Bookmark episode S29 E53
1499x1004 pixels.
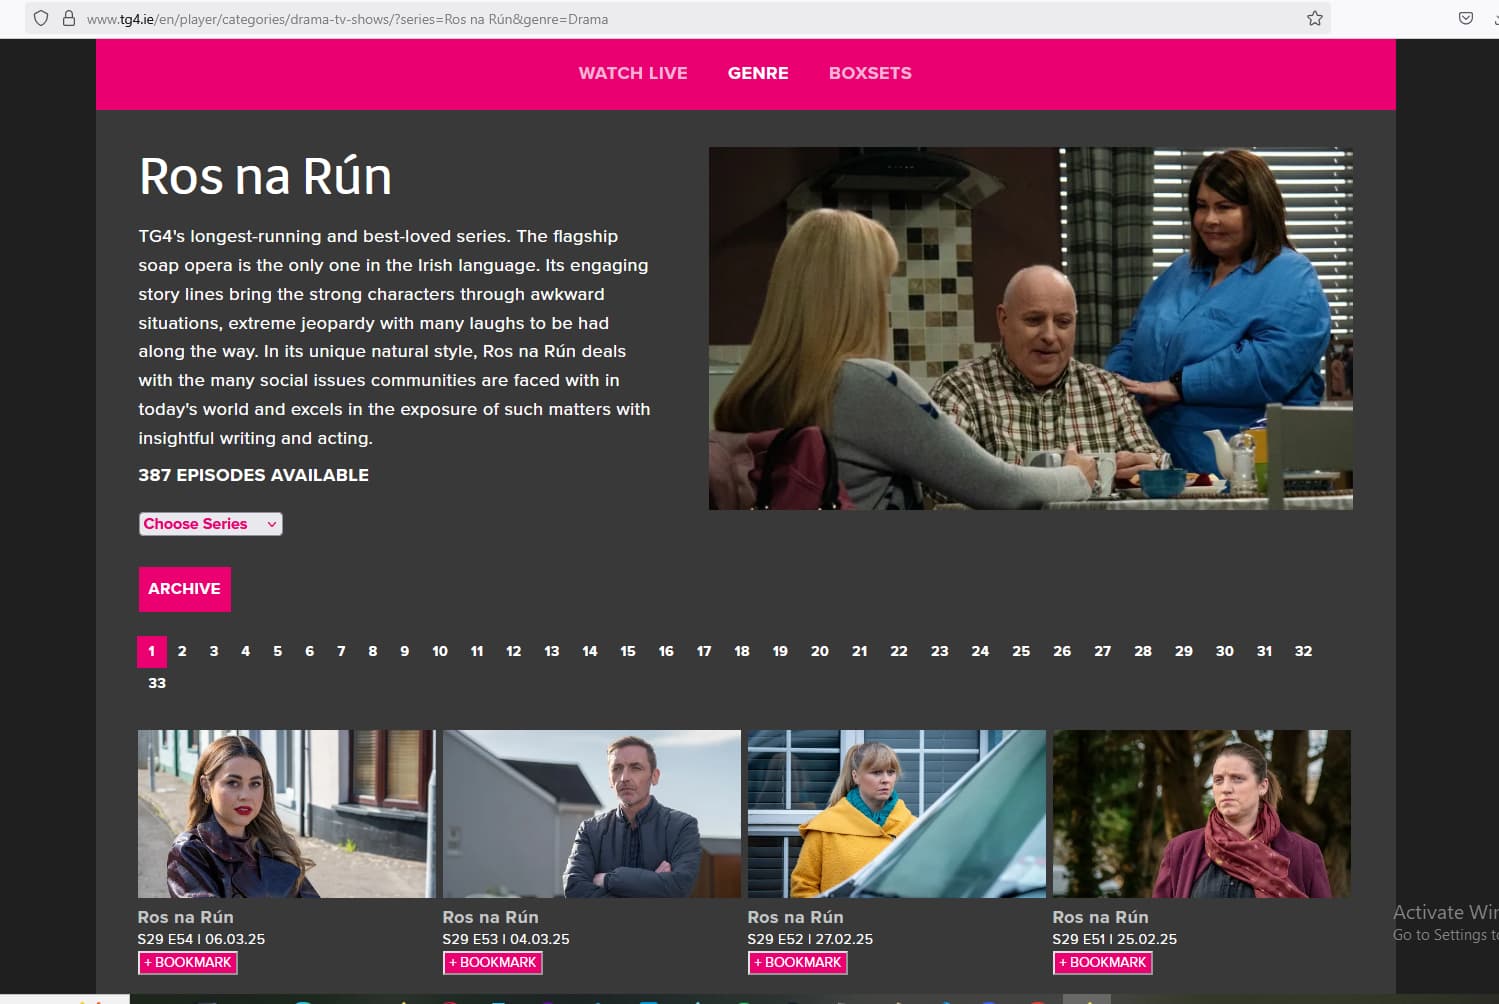pos(493,963)
